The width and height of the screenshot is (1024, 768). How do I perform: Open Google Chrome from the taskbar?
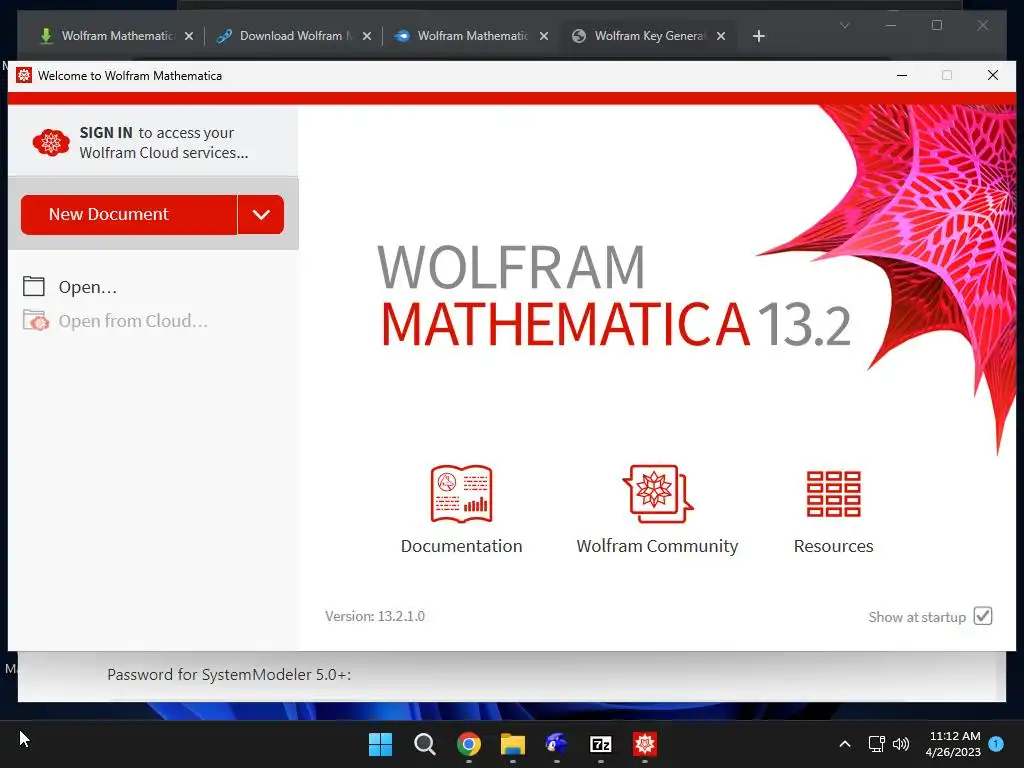point(469,744)
